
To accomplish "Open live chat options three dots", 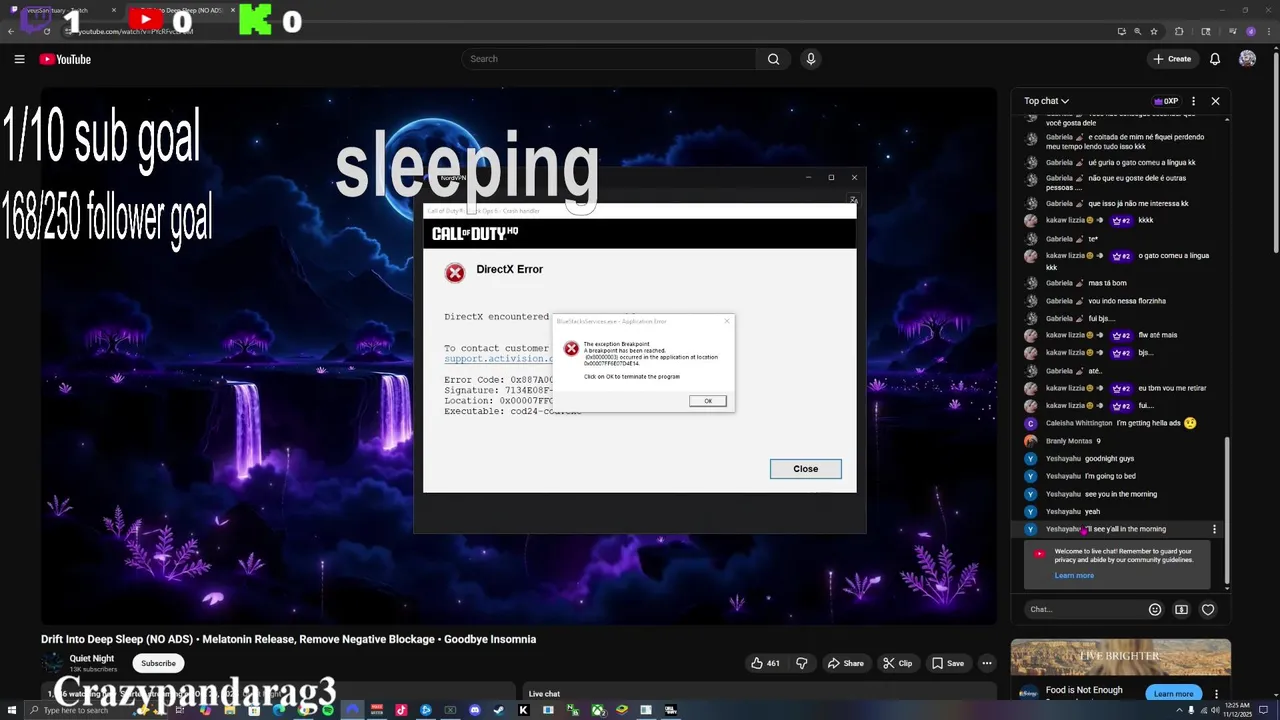I will pyautogui.click(x=1193, y=101).
